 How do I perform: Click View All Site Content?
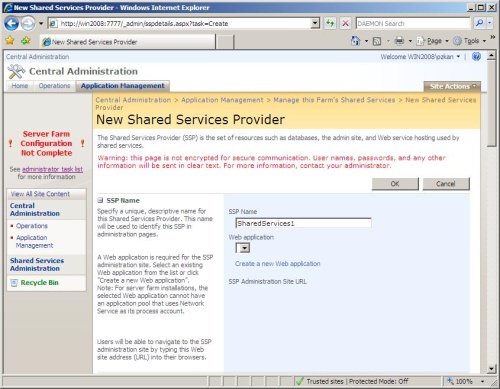[40, 194]
